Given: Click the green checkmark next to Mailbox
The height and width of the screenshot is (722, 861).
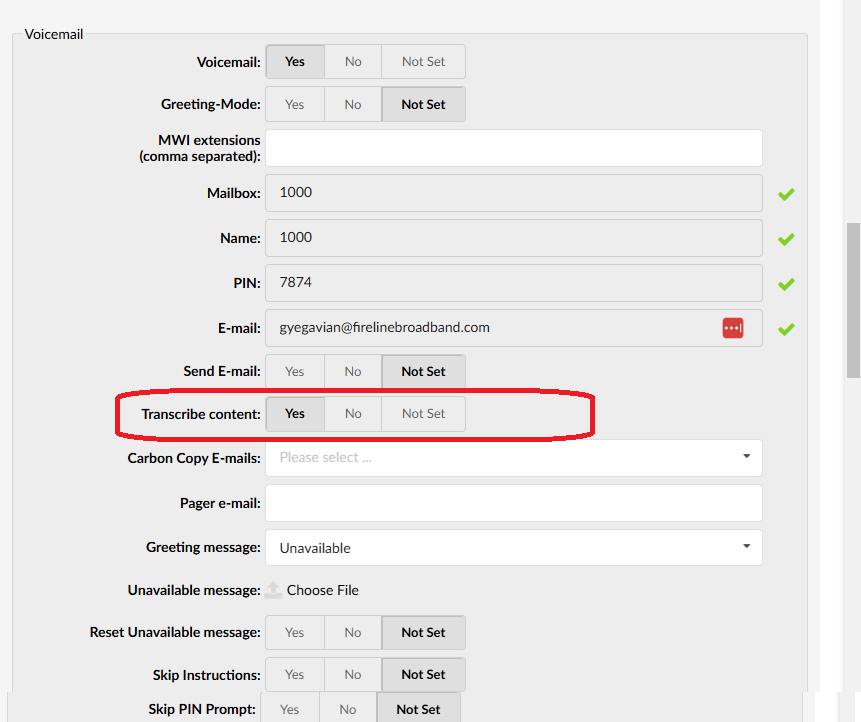Looking at the screenshot, I should pyautogui.click(x=786, y=194).
